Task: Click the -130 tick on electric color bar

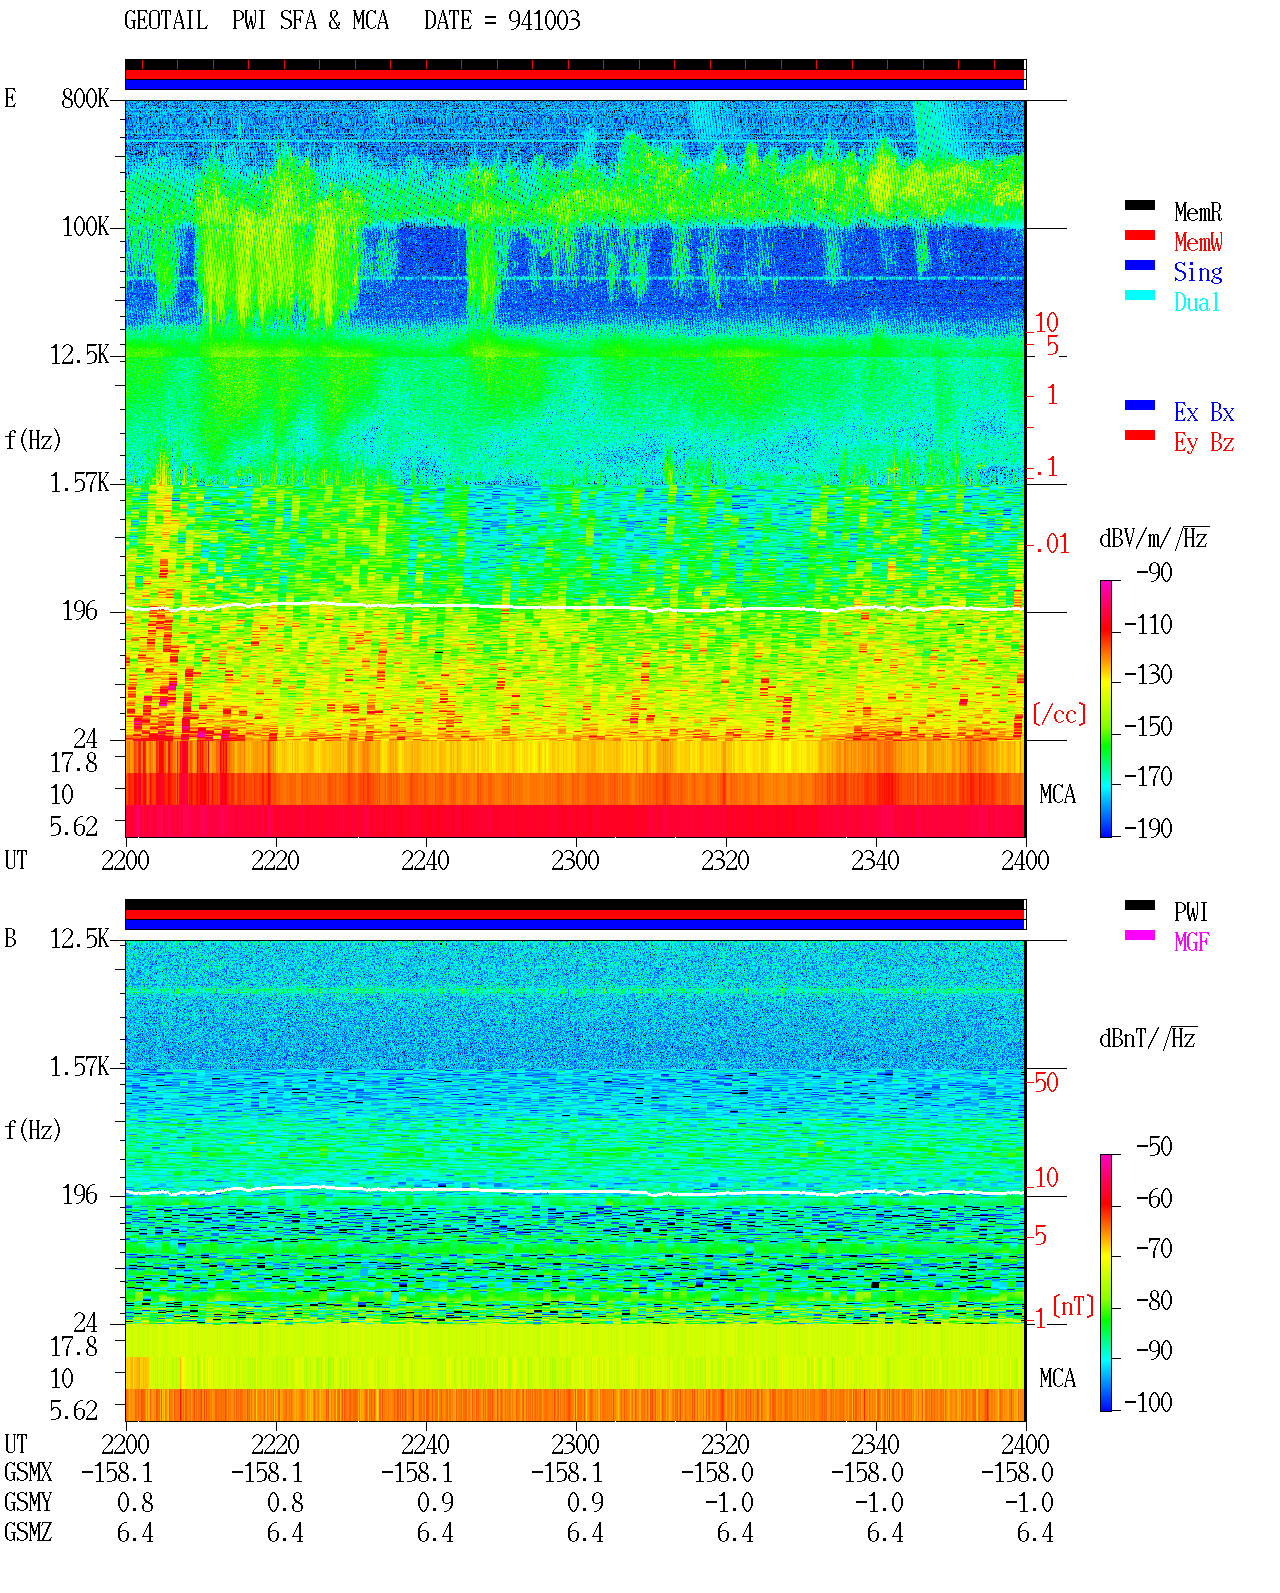Action: [1148, 675]
